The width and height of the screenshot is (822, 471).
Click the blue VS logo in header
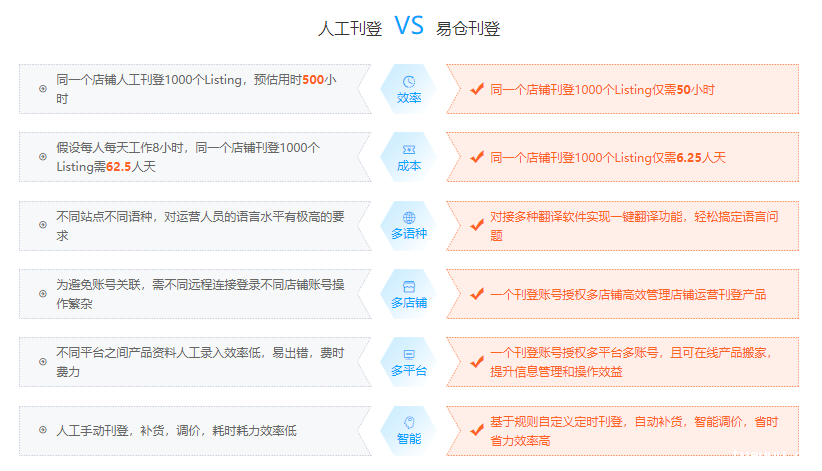409,26
